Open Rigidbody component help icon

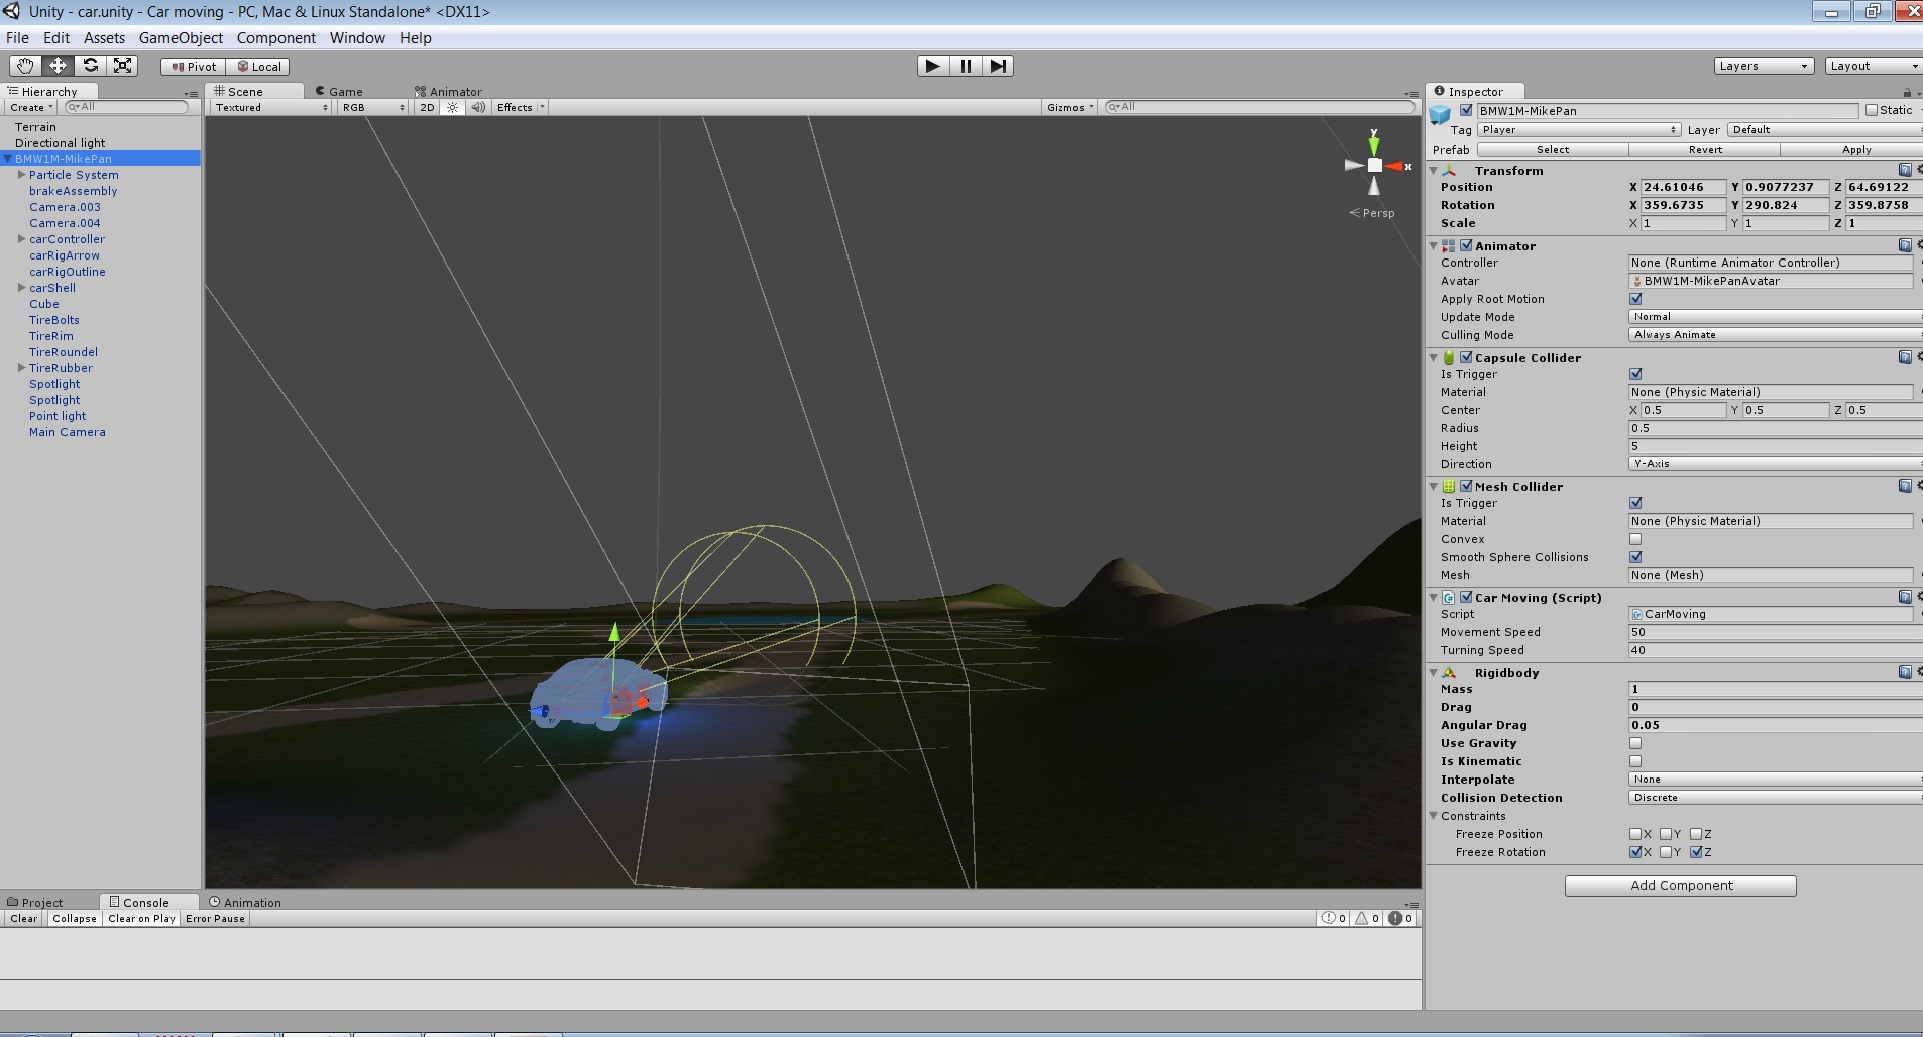pos(1904,672)
